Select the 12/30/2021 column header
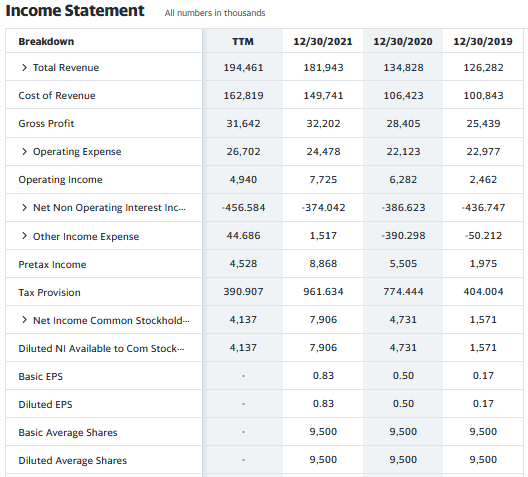 pyautogui.click(x=323, y=41)
